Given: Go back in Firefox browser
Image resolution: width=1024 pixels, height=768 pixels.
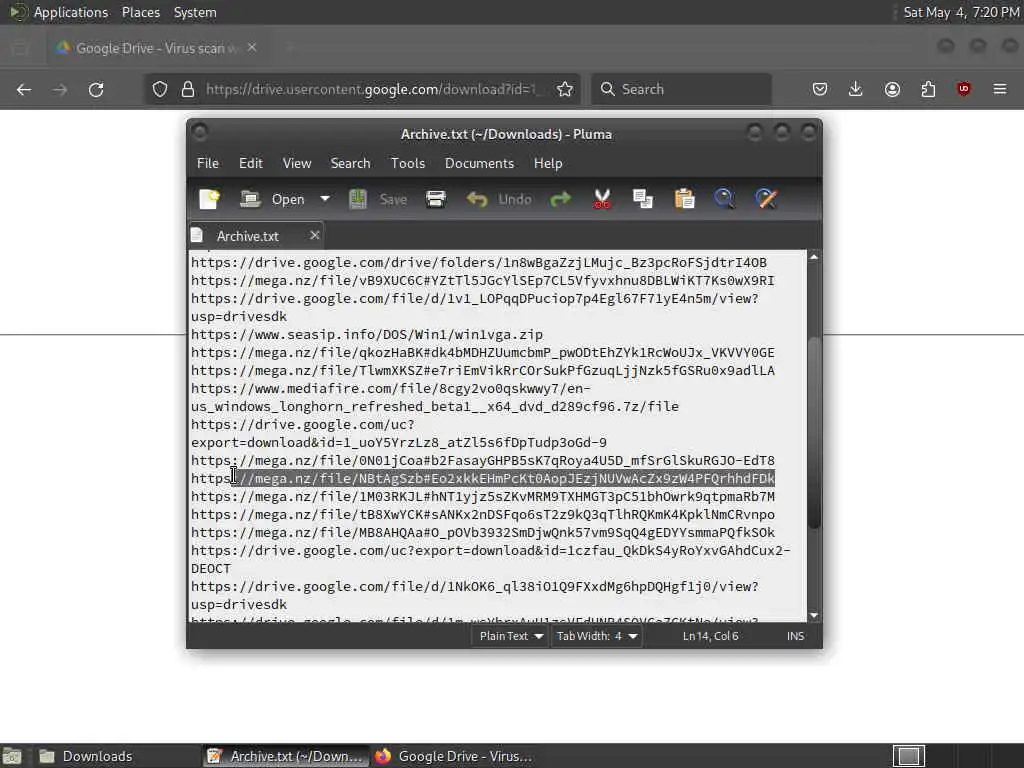Looking at the screenshot, I should [x=24, y=89].
